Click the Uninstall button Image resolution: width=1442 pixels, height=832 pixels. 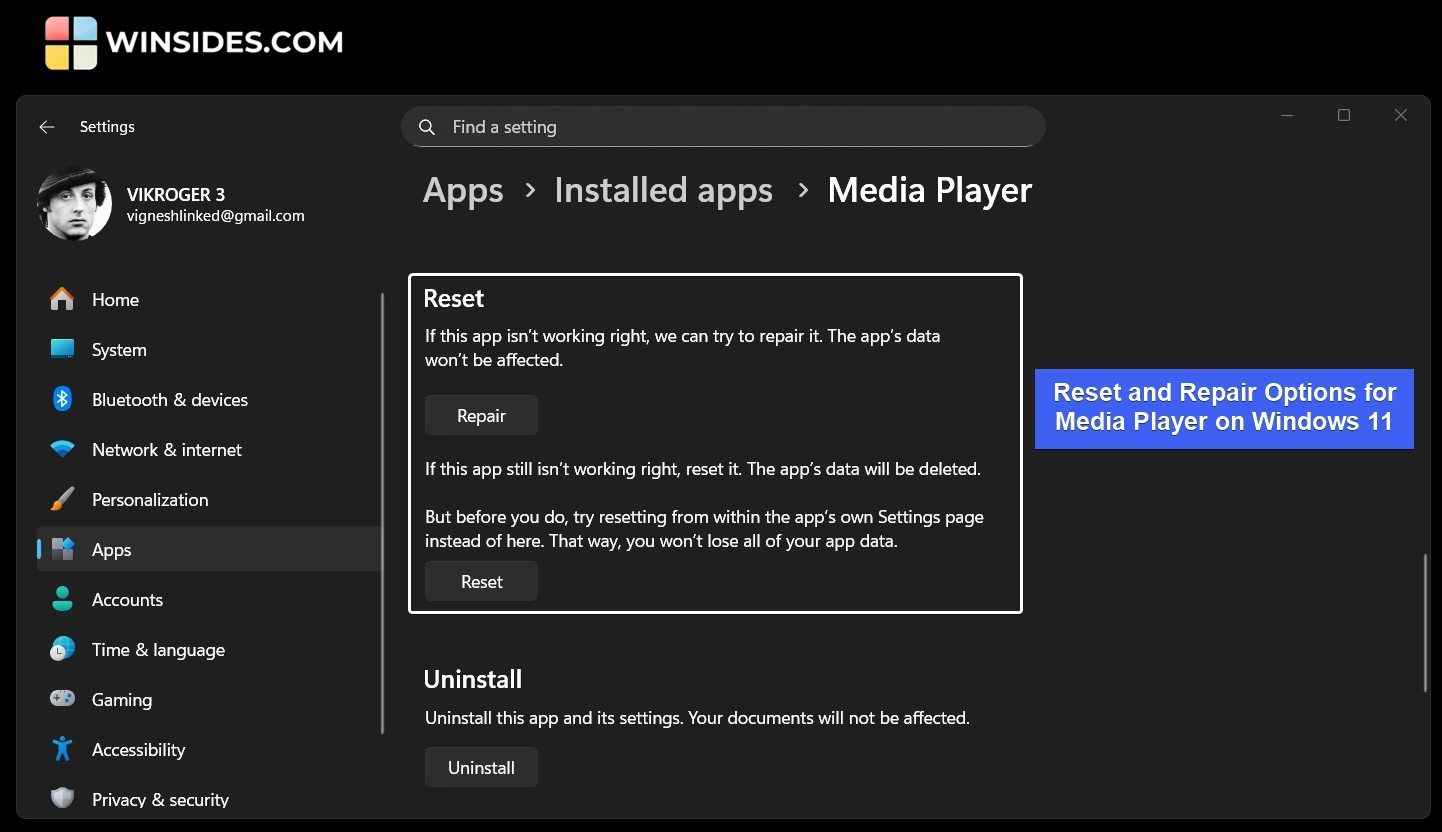(481, 768)
